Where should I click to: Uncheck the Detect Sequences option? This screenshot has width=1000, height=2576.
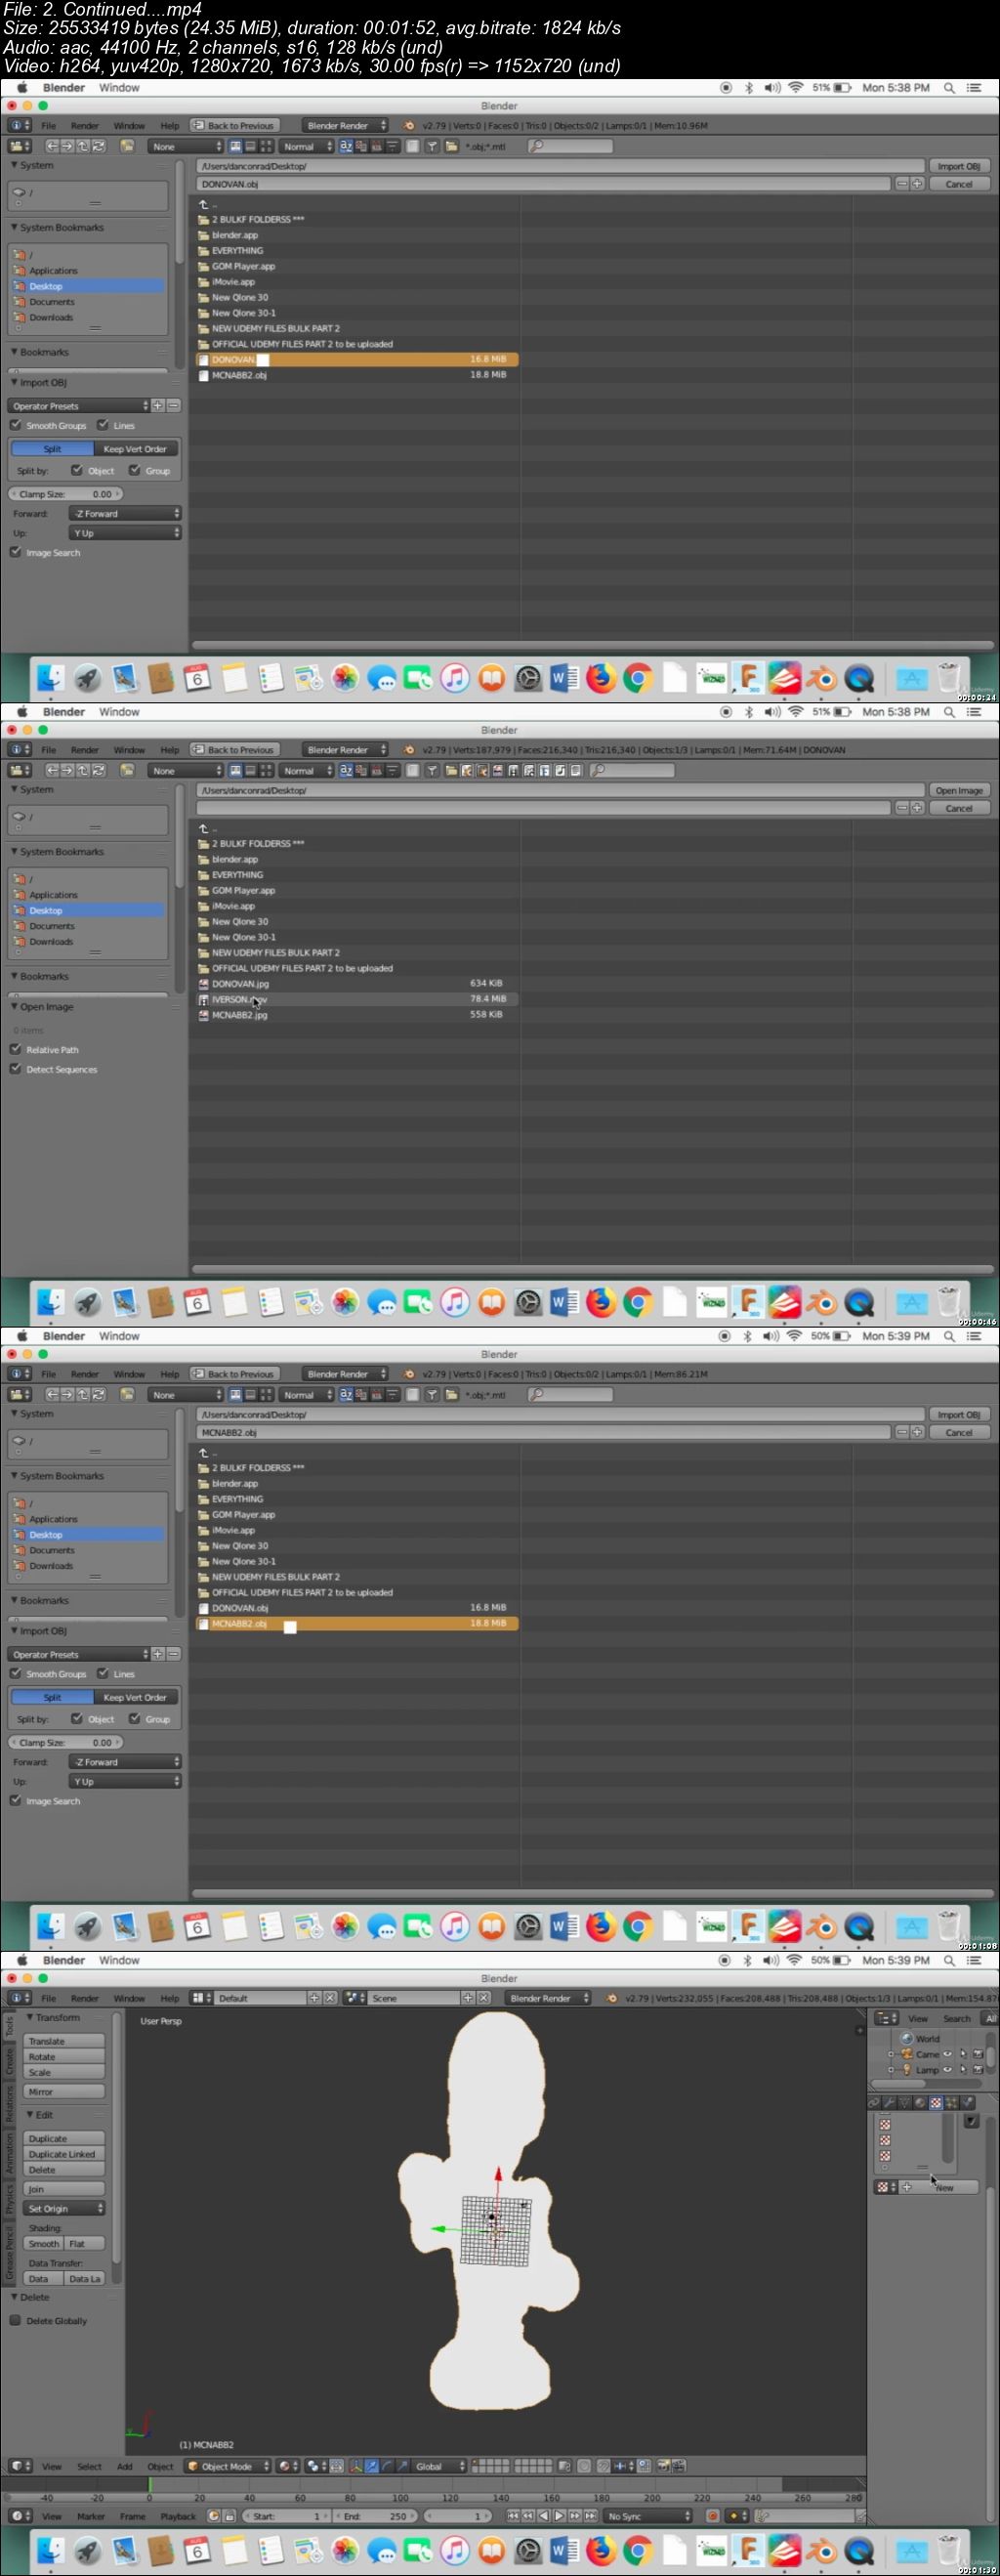click(x=15, y=1069)
